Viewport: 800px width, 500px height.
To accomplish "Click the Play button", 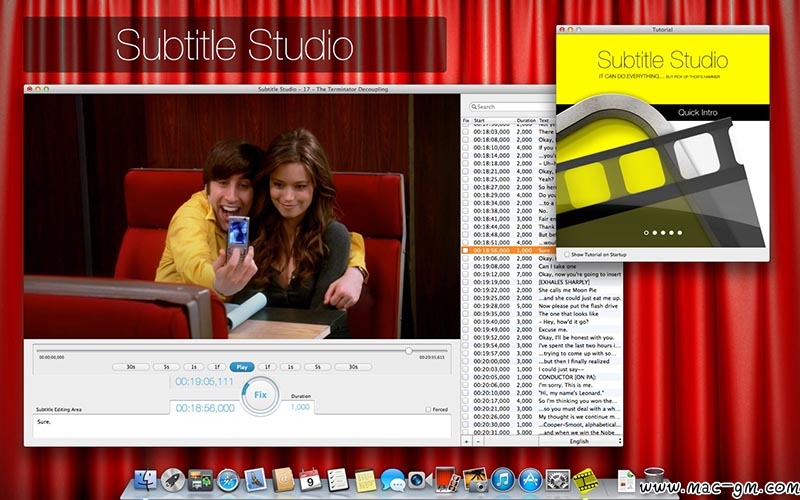I will [x=242, y=367].
